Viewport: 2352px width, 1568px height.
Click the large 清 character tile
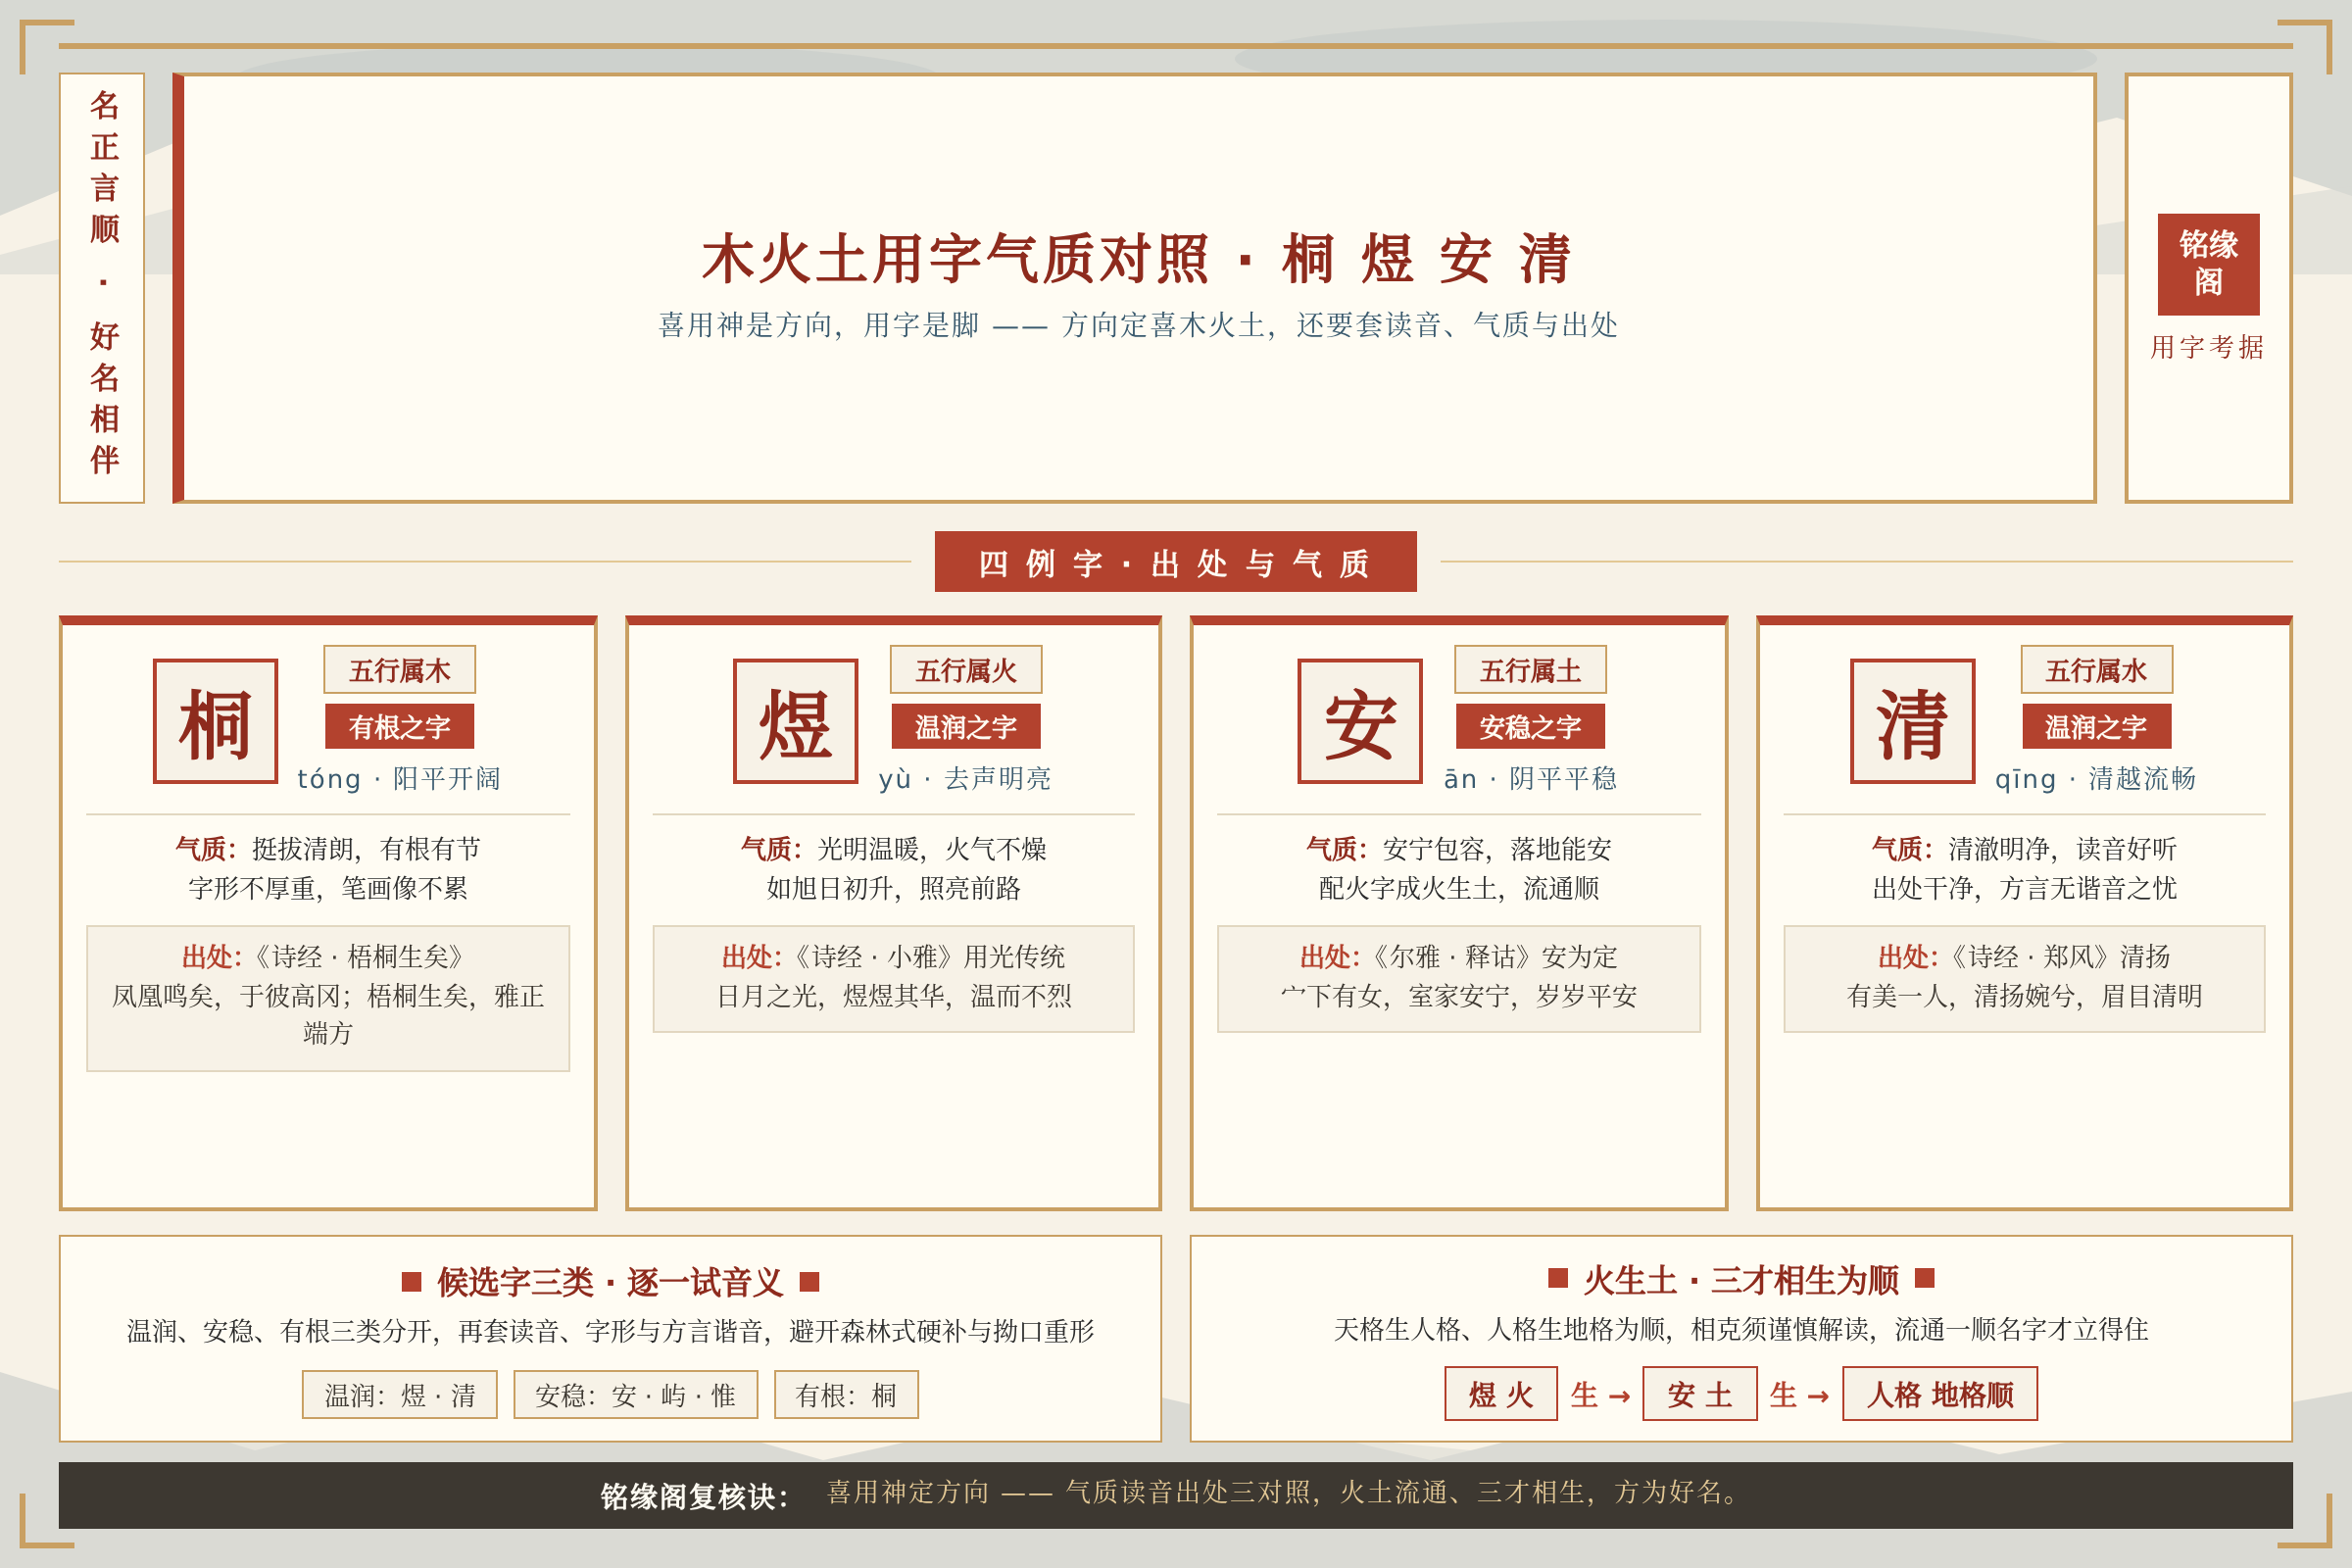tap(1912, 721)
